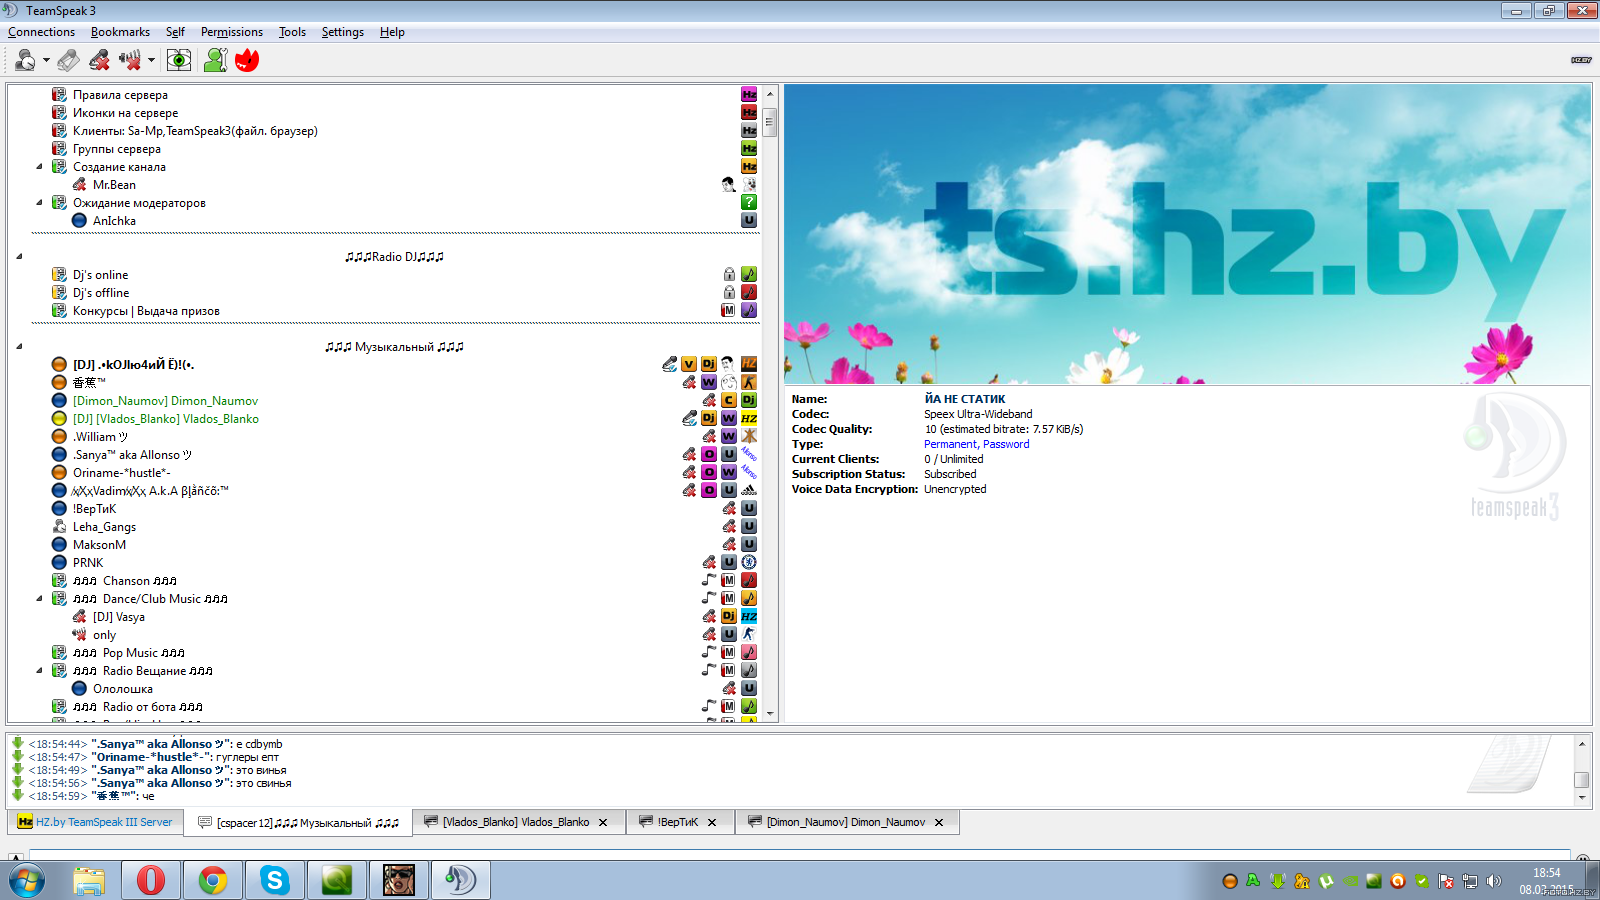Click DJ badge on .•кОЛю4иЙ row

point(709,364)
